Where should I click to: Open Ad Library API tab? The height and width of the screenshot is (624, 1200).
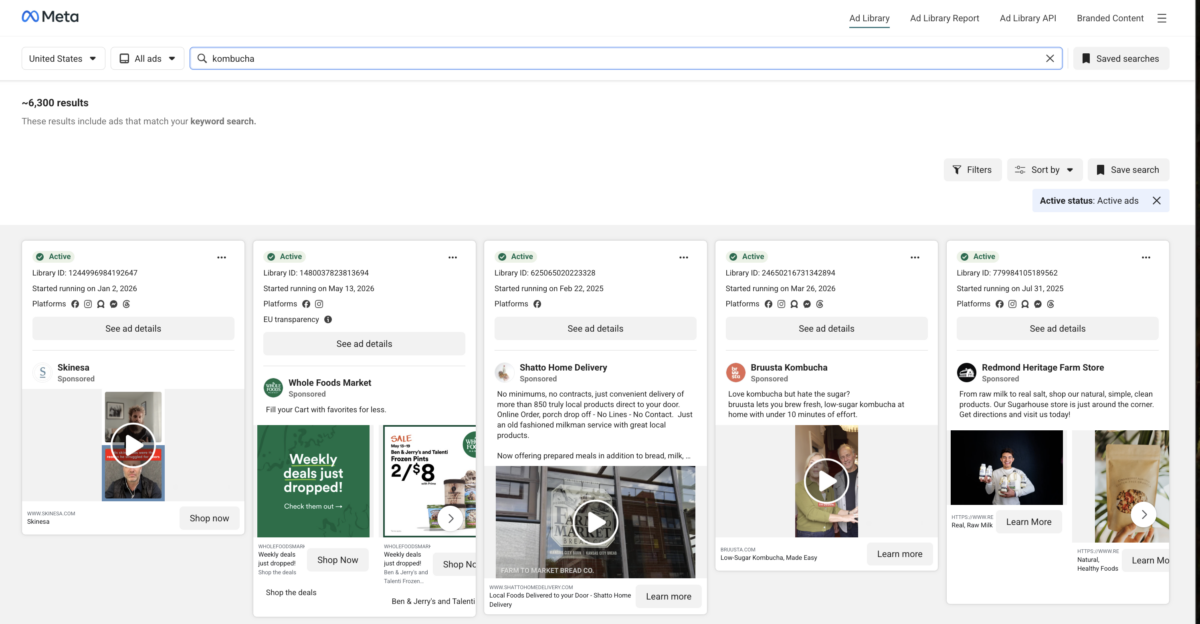[1028, 18]
